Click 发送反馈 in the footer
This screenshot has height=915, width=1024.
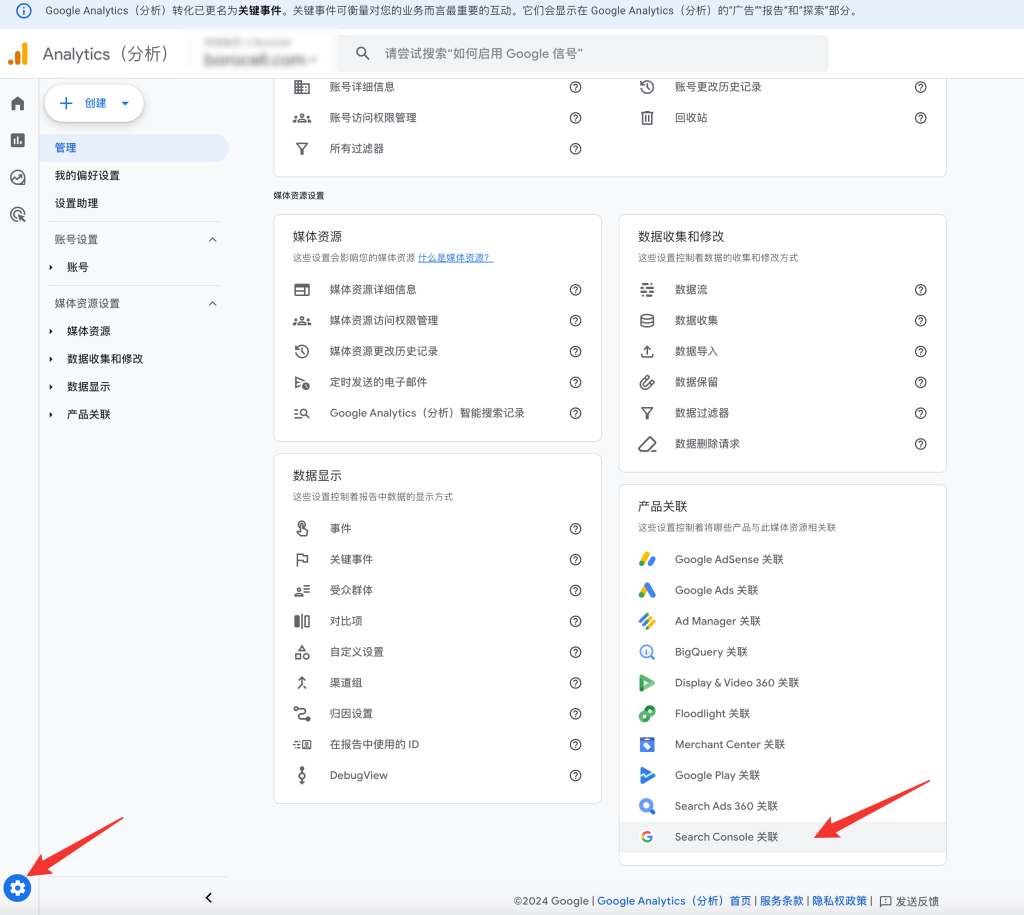click(x=909, y=901)
